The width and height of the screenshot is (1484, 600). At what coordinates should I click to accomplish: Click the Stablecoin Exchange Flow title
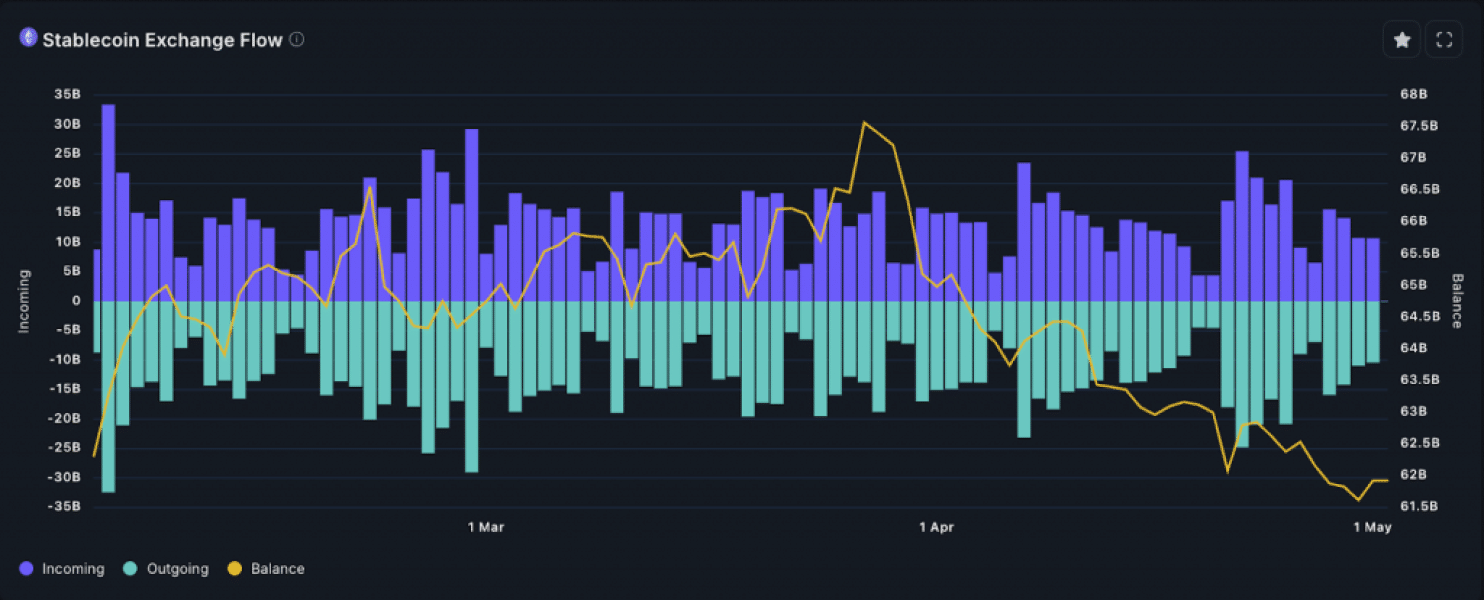click(x=162, y=40)
